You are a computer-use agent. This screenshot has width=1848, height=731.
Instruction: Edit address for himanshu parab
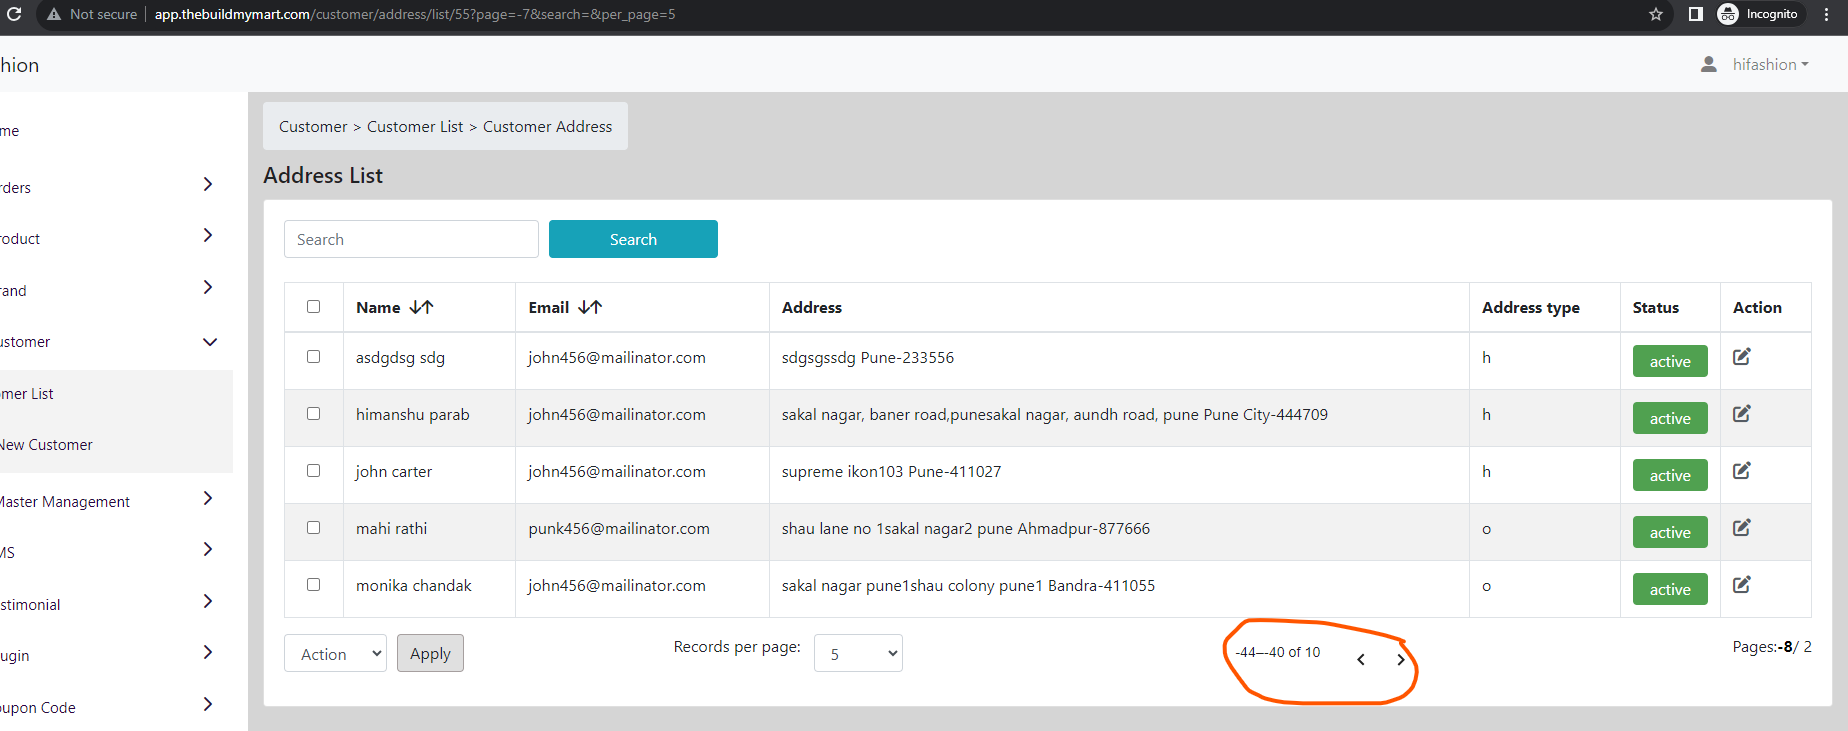(x=1741, y=414)
